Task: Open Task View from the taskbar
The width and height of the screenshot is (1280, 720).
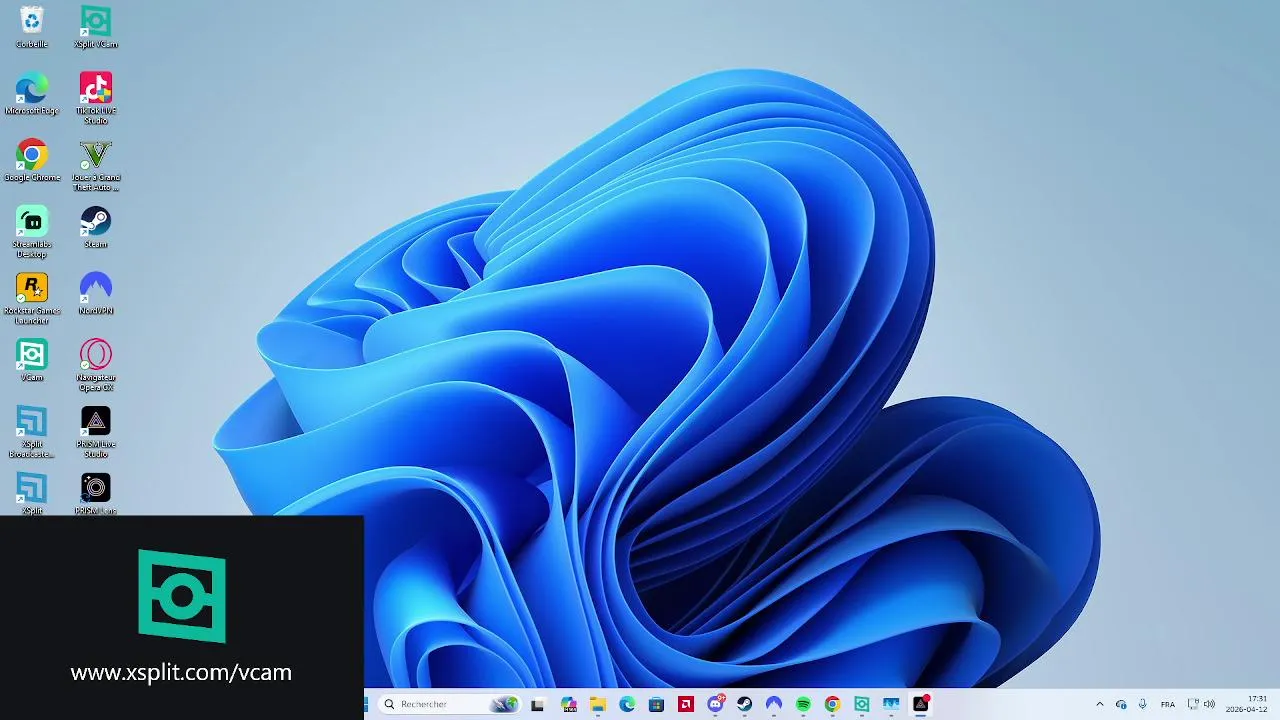Action: click(x=537, y=704)
